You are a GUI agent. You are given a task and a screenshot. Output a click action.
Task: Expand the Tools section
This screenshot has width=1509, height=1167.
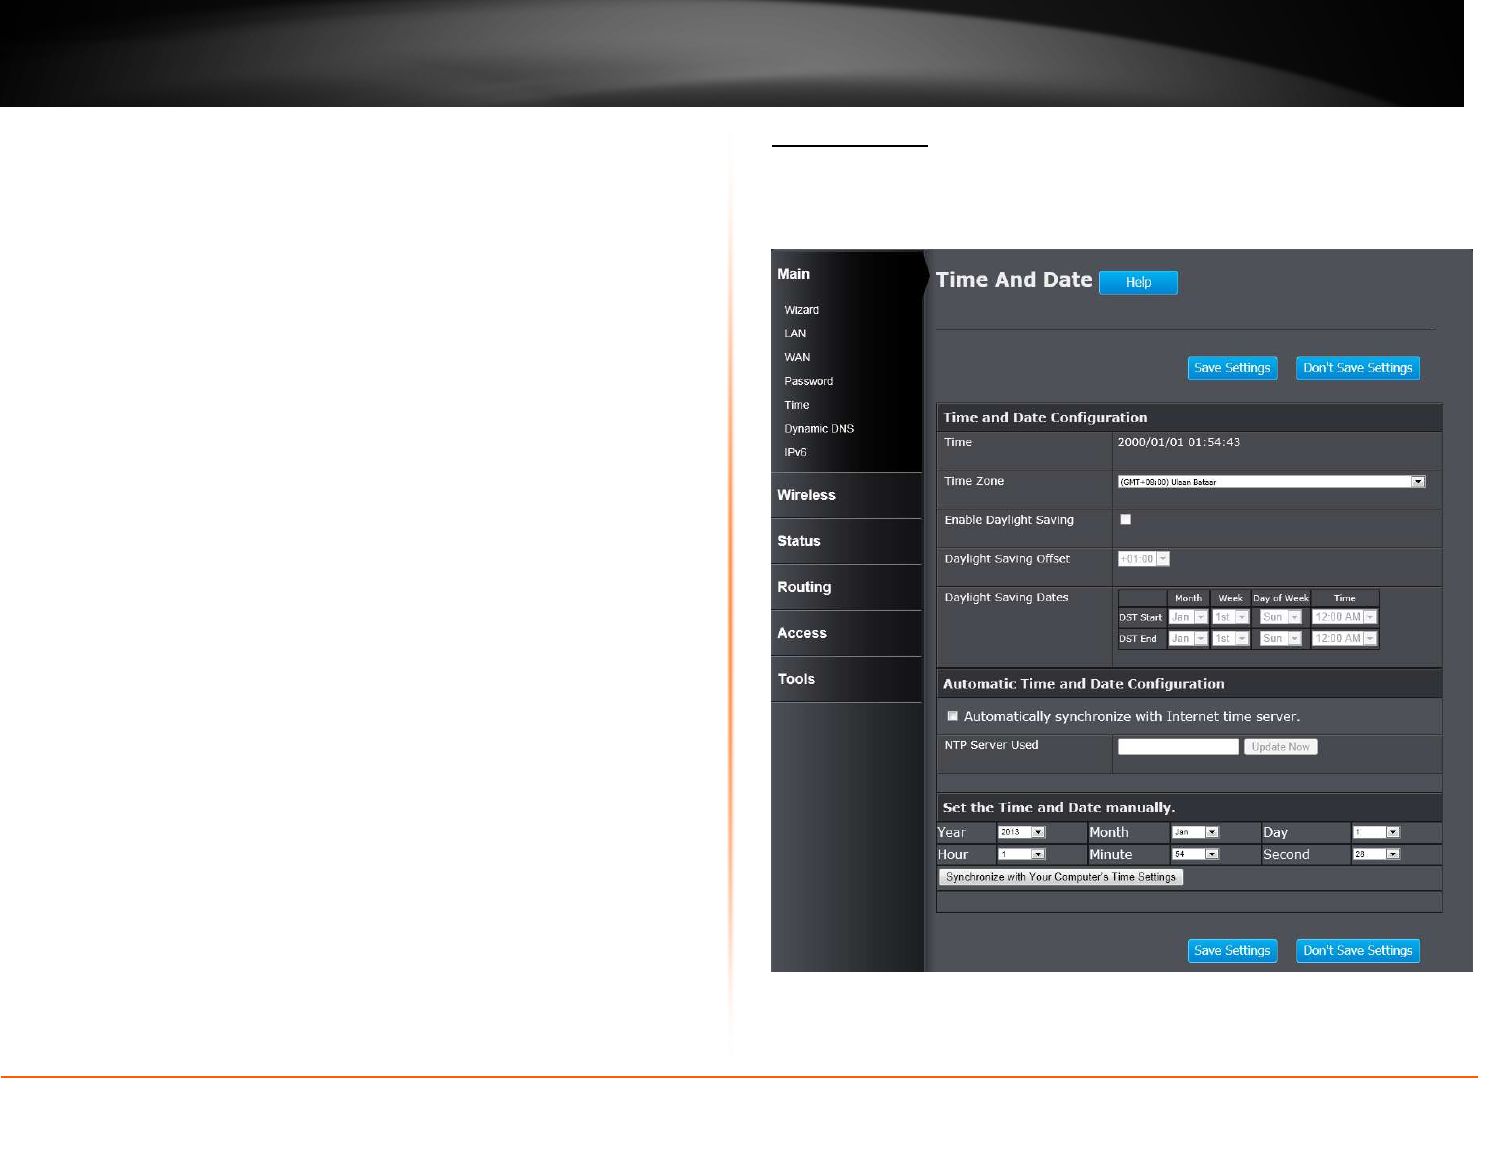coord(796,679)
